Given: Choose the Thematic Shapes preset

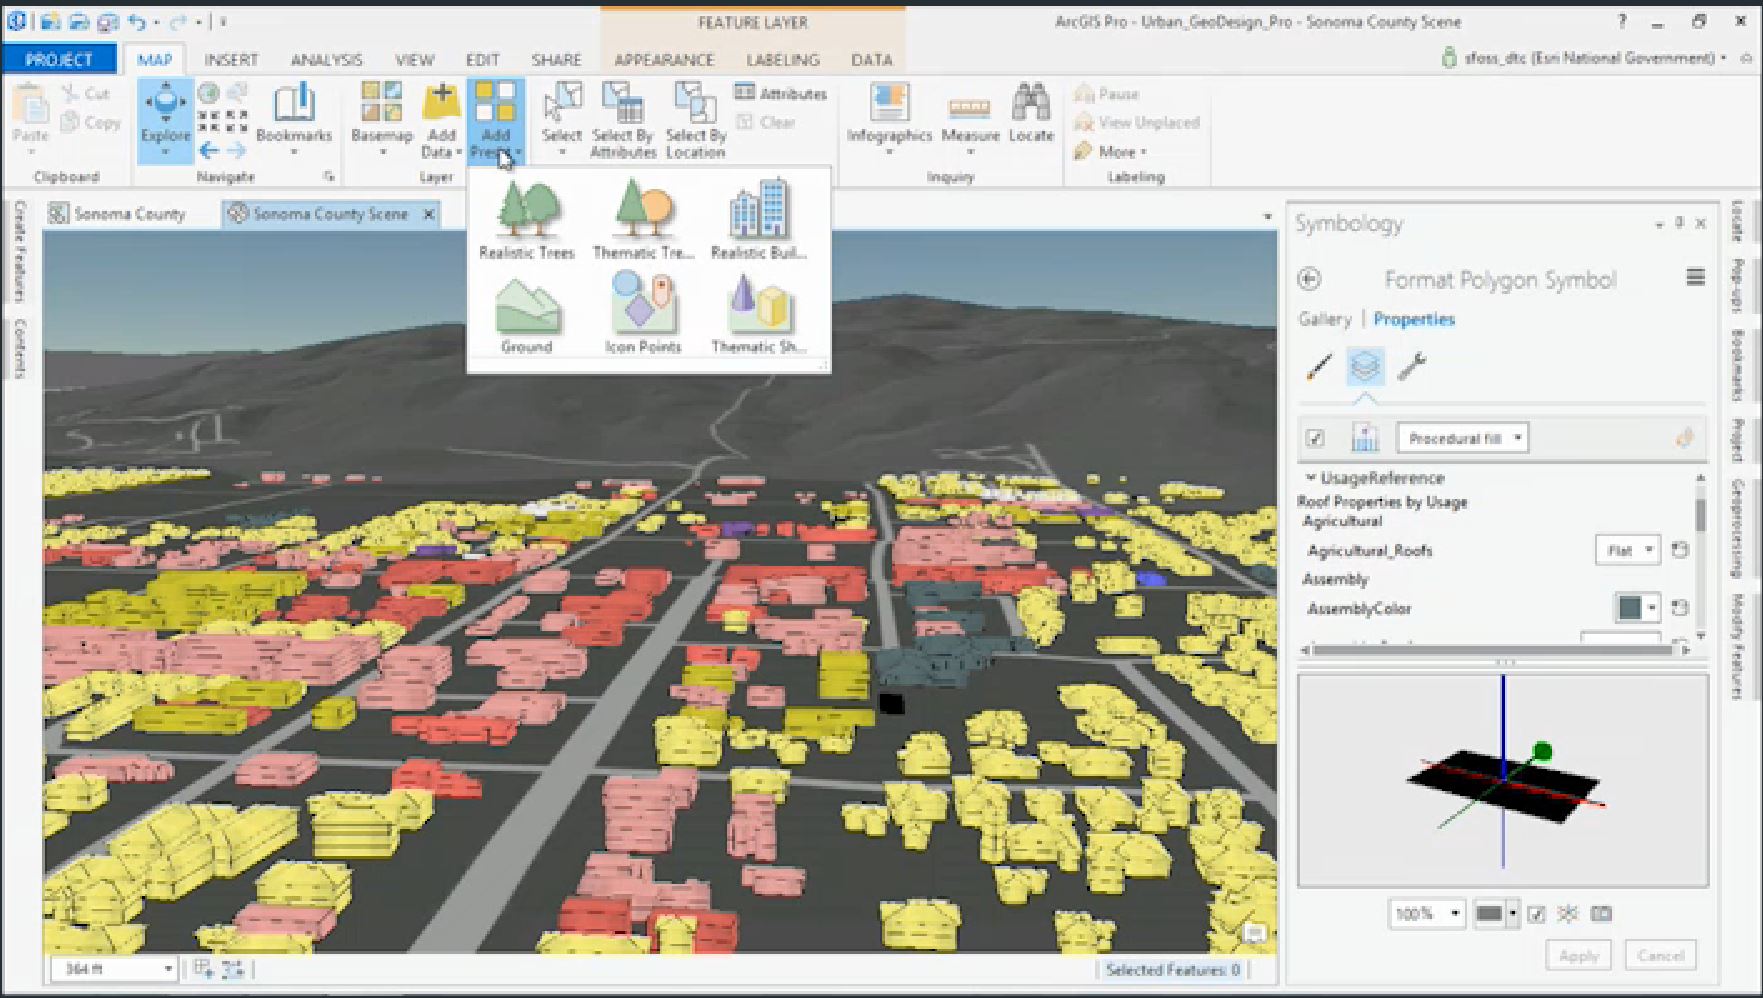Looking at the screenshot, I should pos(759,314).
